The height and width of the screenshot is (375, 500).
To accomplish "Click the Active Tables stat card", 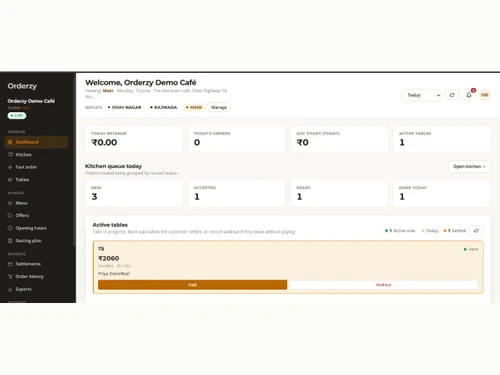I will coord(442,139).
